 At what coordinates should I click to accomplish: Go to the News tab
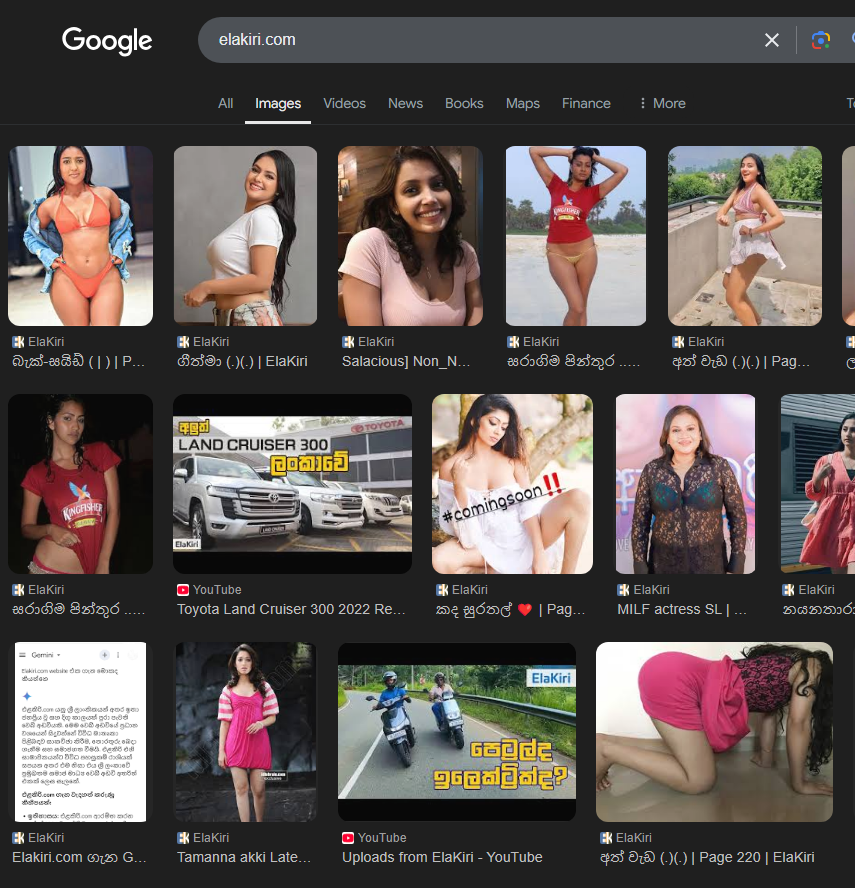(405, 103)
